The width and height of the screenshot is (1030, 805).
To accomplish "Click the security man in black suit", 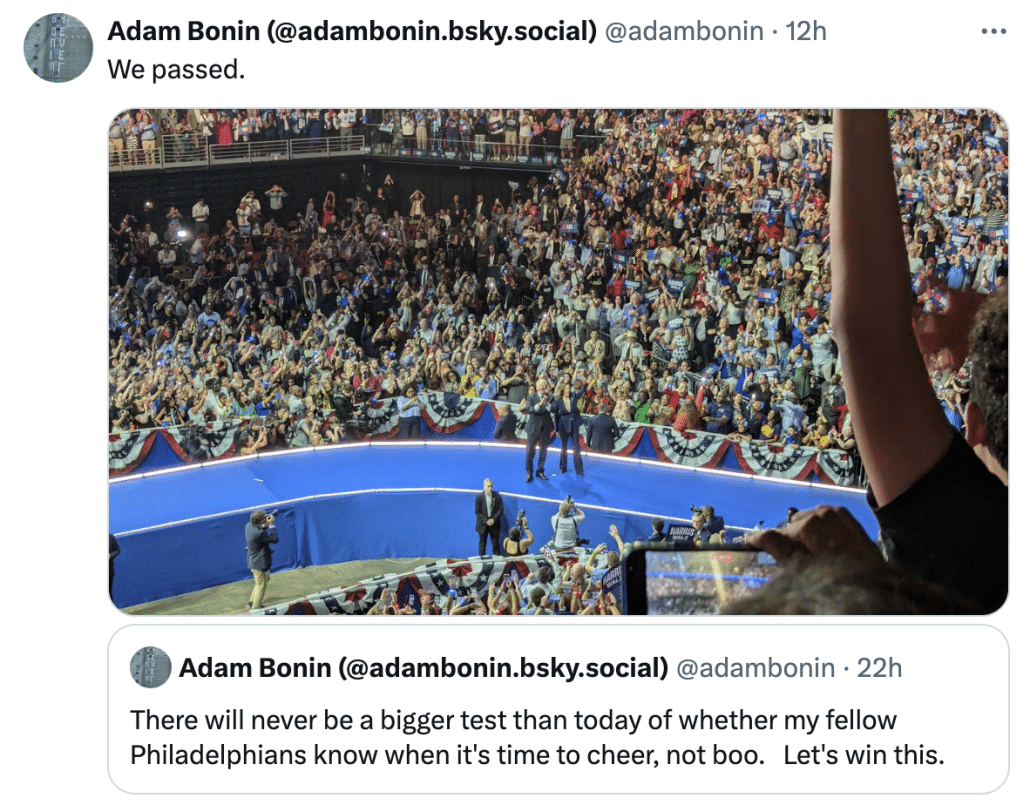I will (x=489, y=517).
